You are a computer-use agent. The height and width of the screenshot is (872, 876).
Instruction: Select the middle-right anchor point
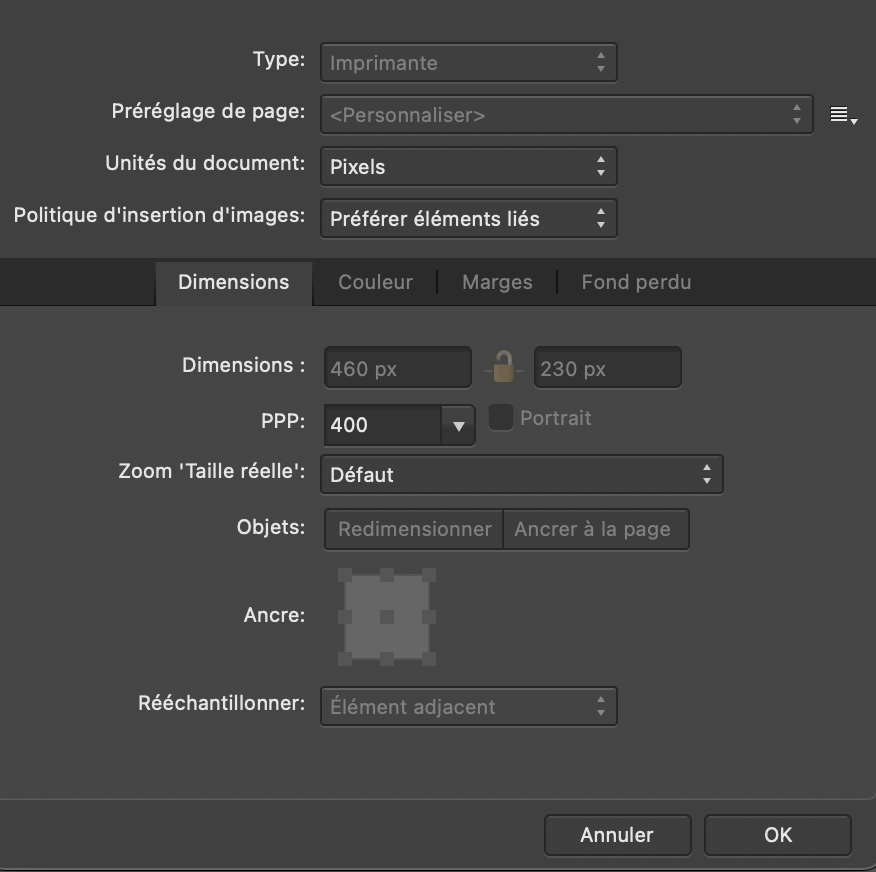tap(429, 617)
